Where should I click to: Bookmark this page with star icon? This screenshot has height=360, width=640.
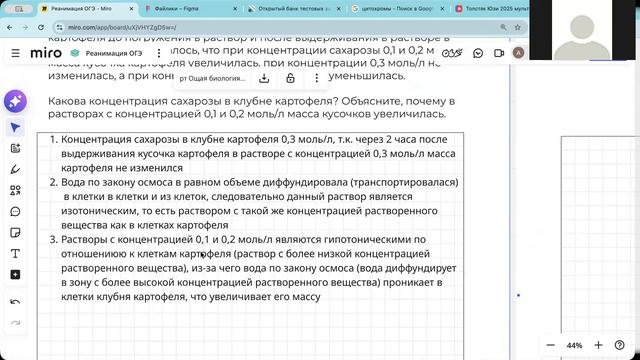(x=518, y=27)
